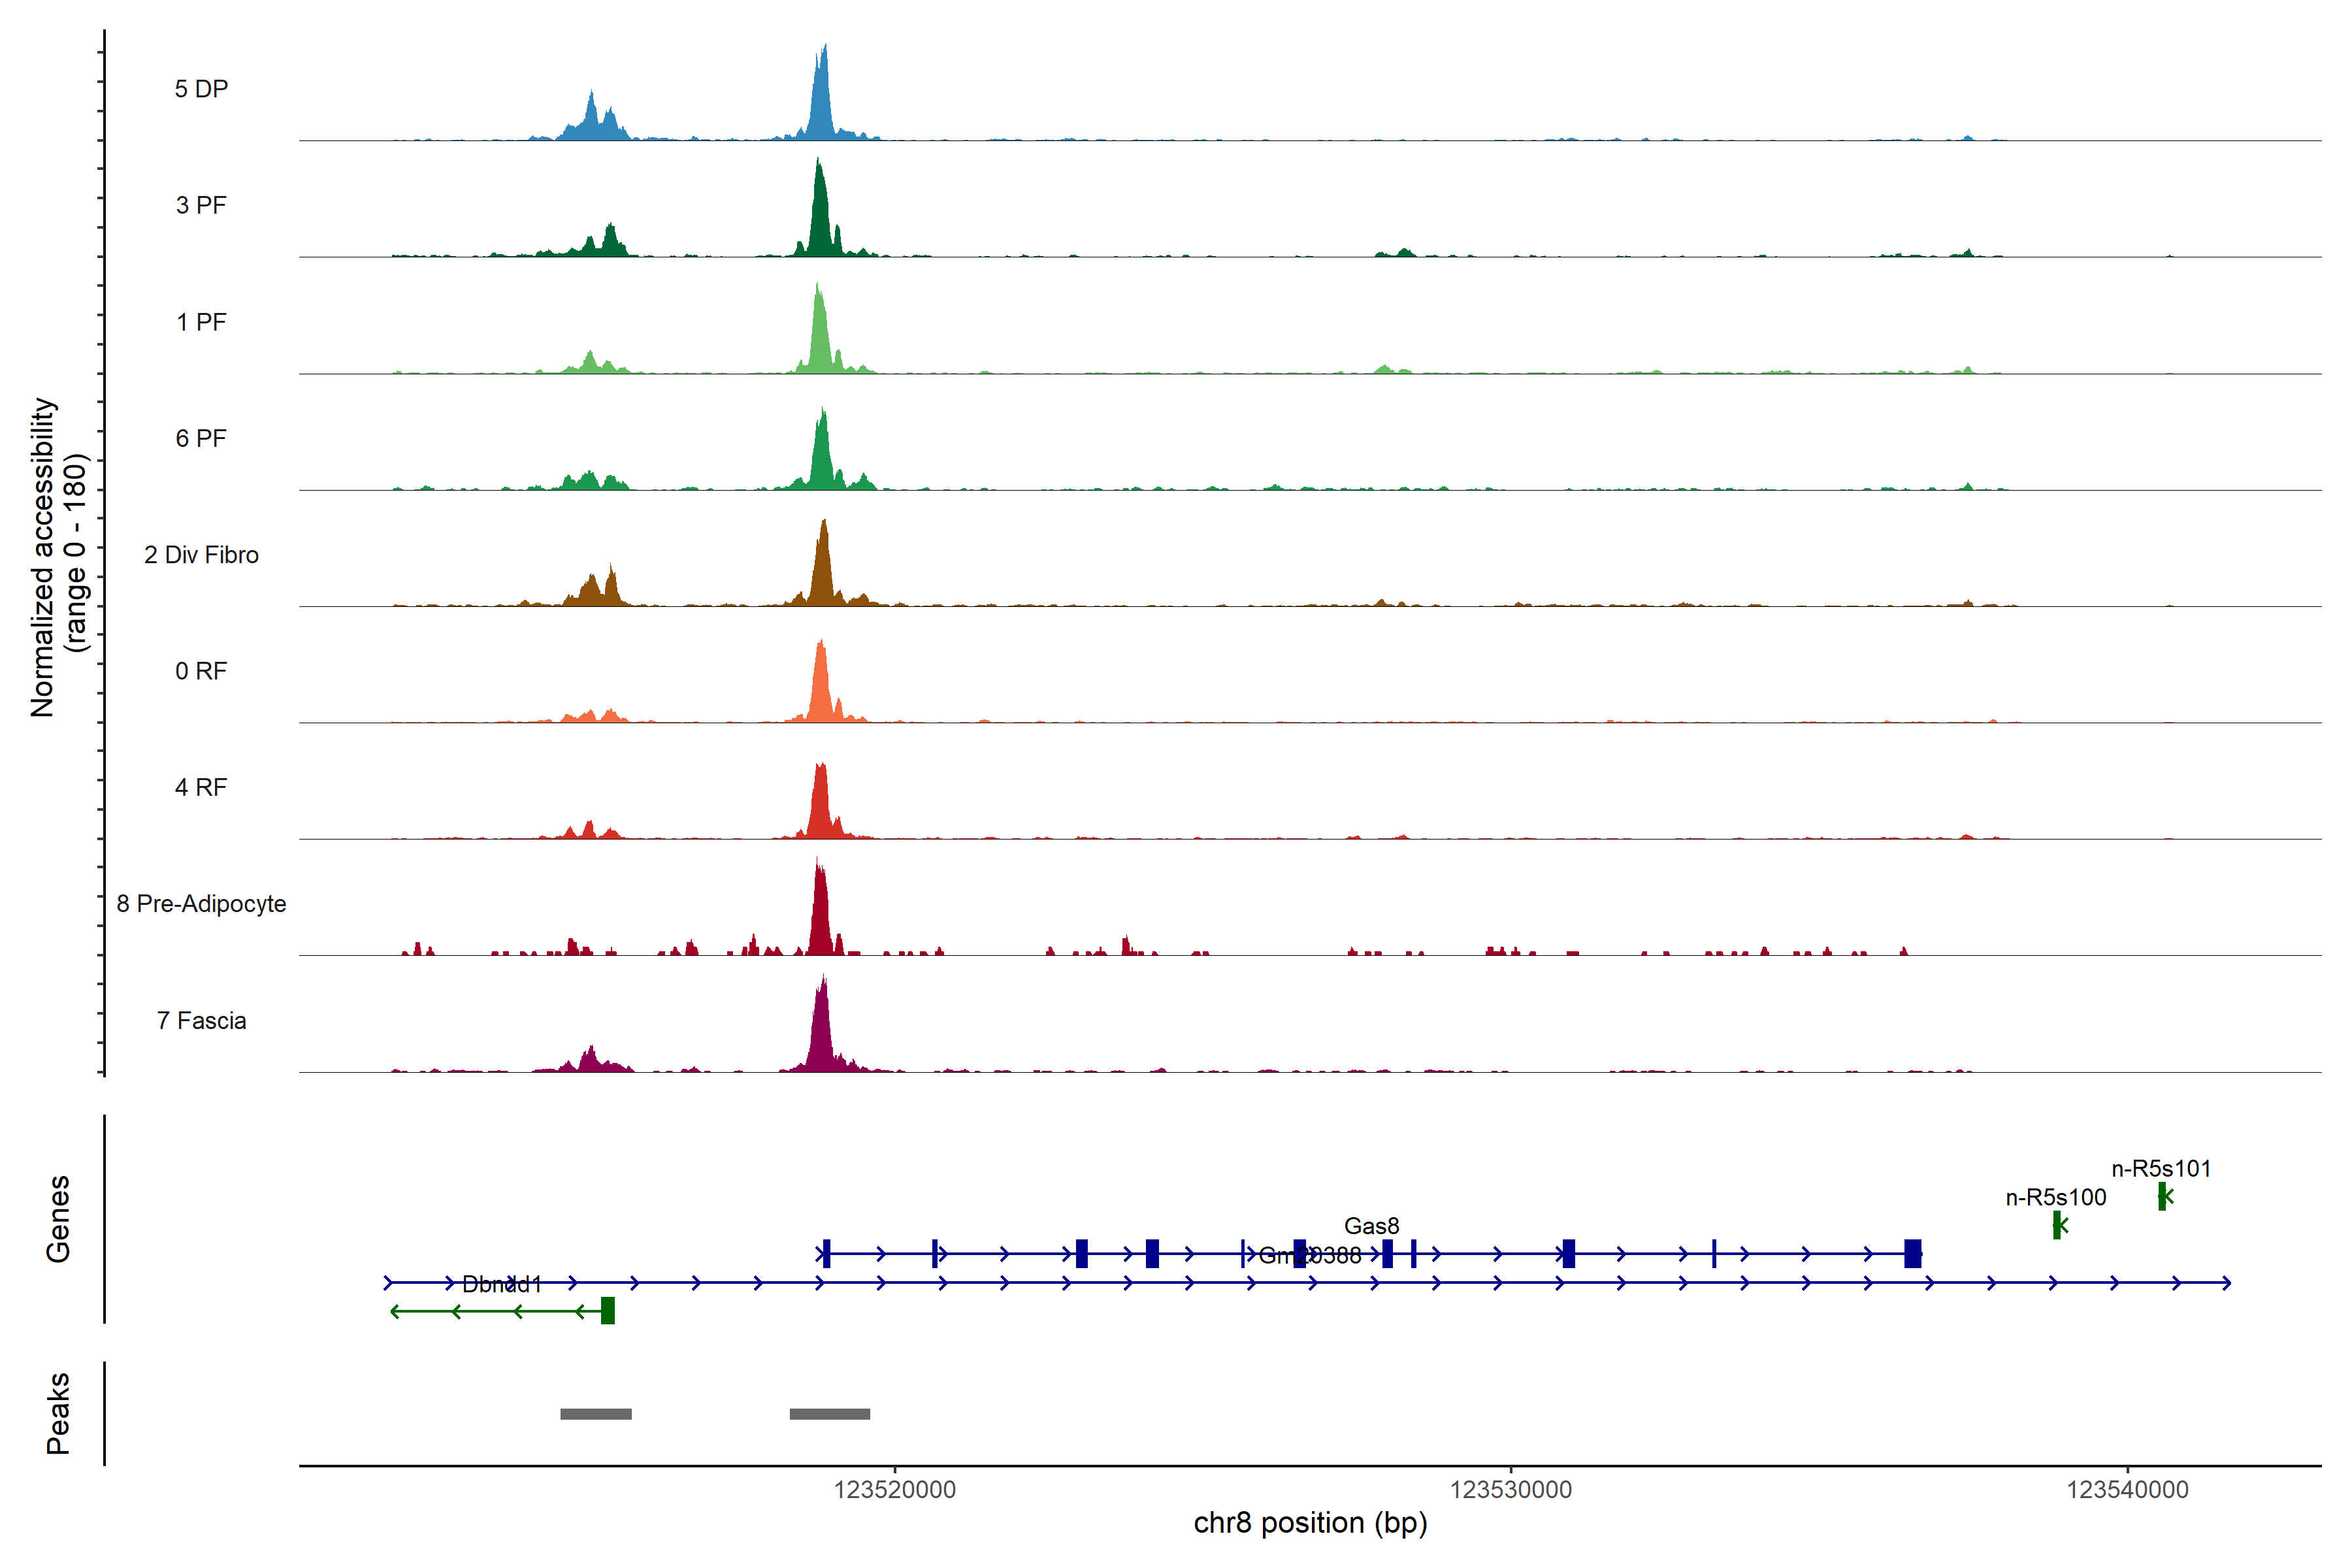Click the 123520000 axis tick label
The width and height of the screenshot is (2352, 1568).
click(x=895, y=1490)
